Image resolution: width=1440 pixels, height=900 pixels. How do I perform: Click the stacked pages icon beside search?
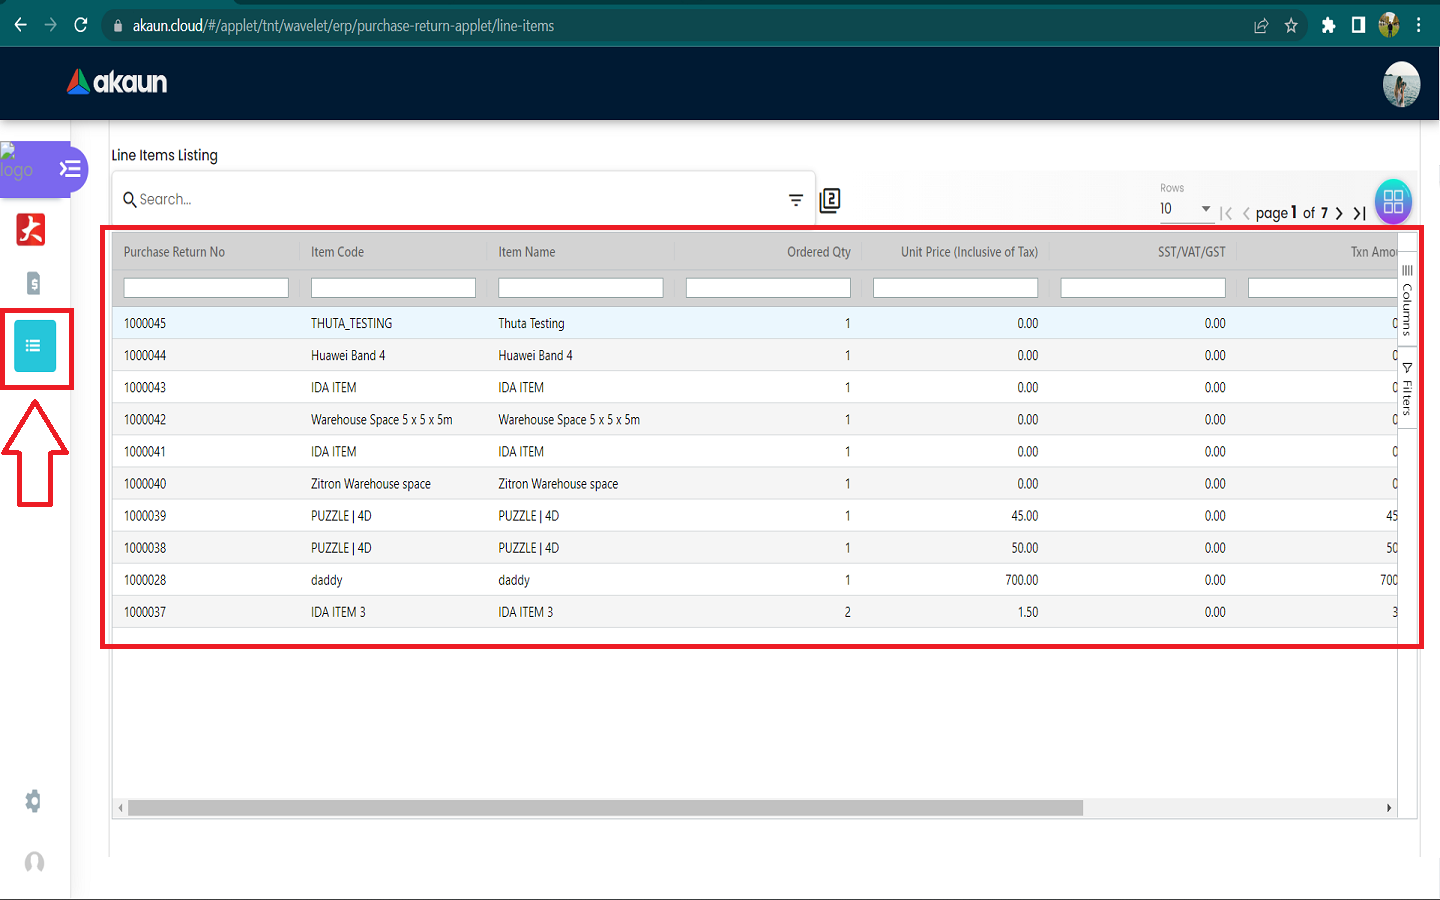click(830, 200)
